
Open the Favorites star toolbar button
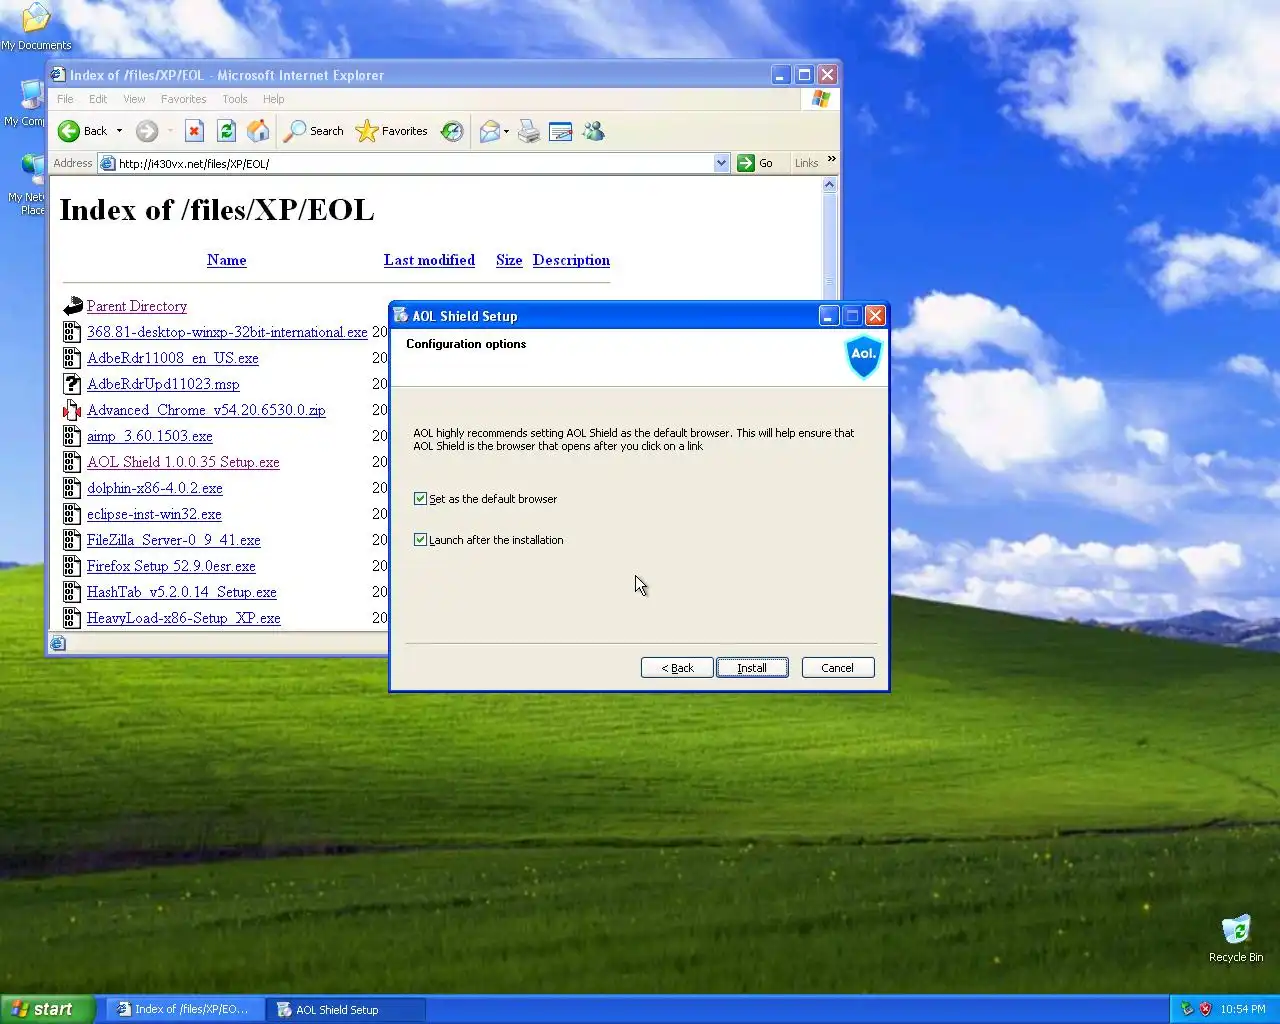pos(392,131)
